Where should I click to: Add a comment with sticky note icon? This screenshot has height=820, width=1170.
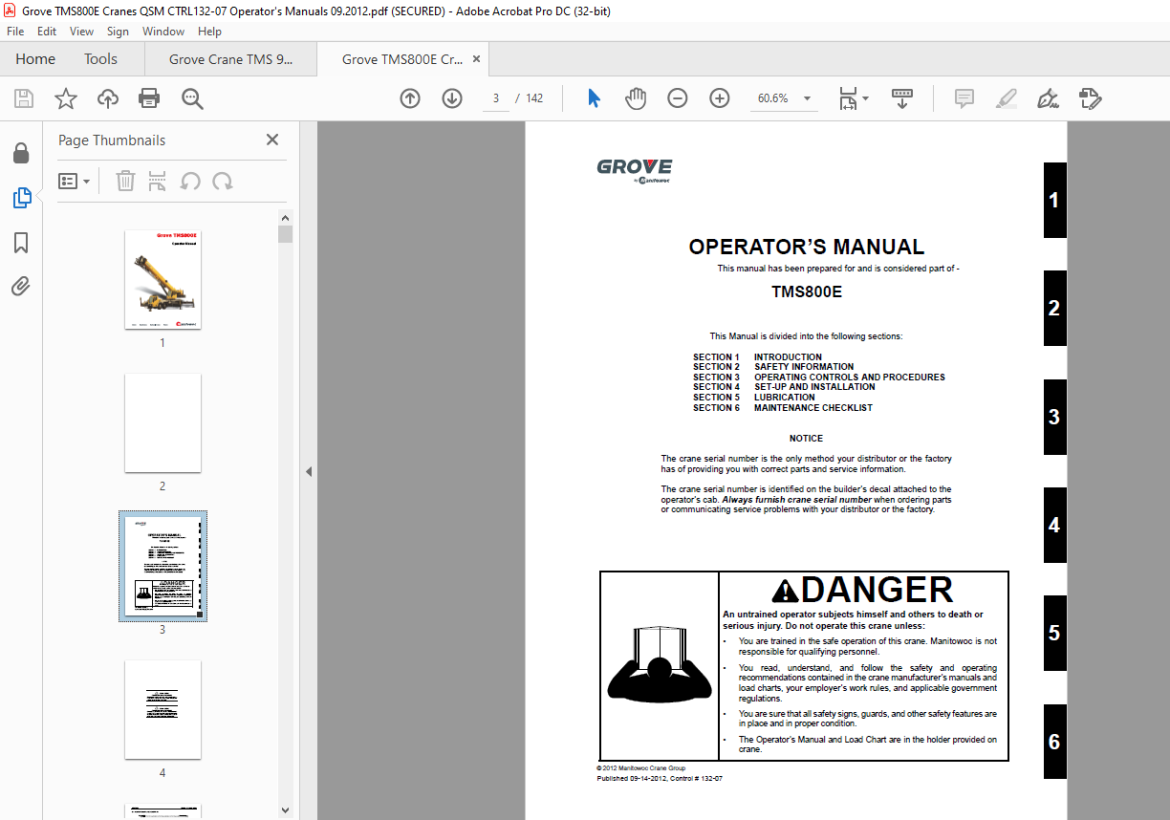tap(964, 98)
